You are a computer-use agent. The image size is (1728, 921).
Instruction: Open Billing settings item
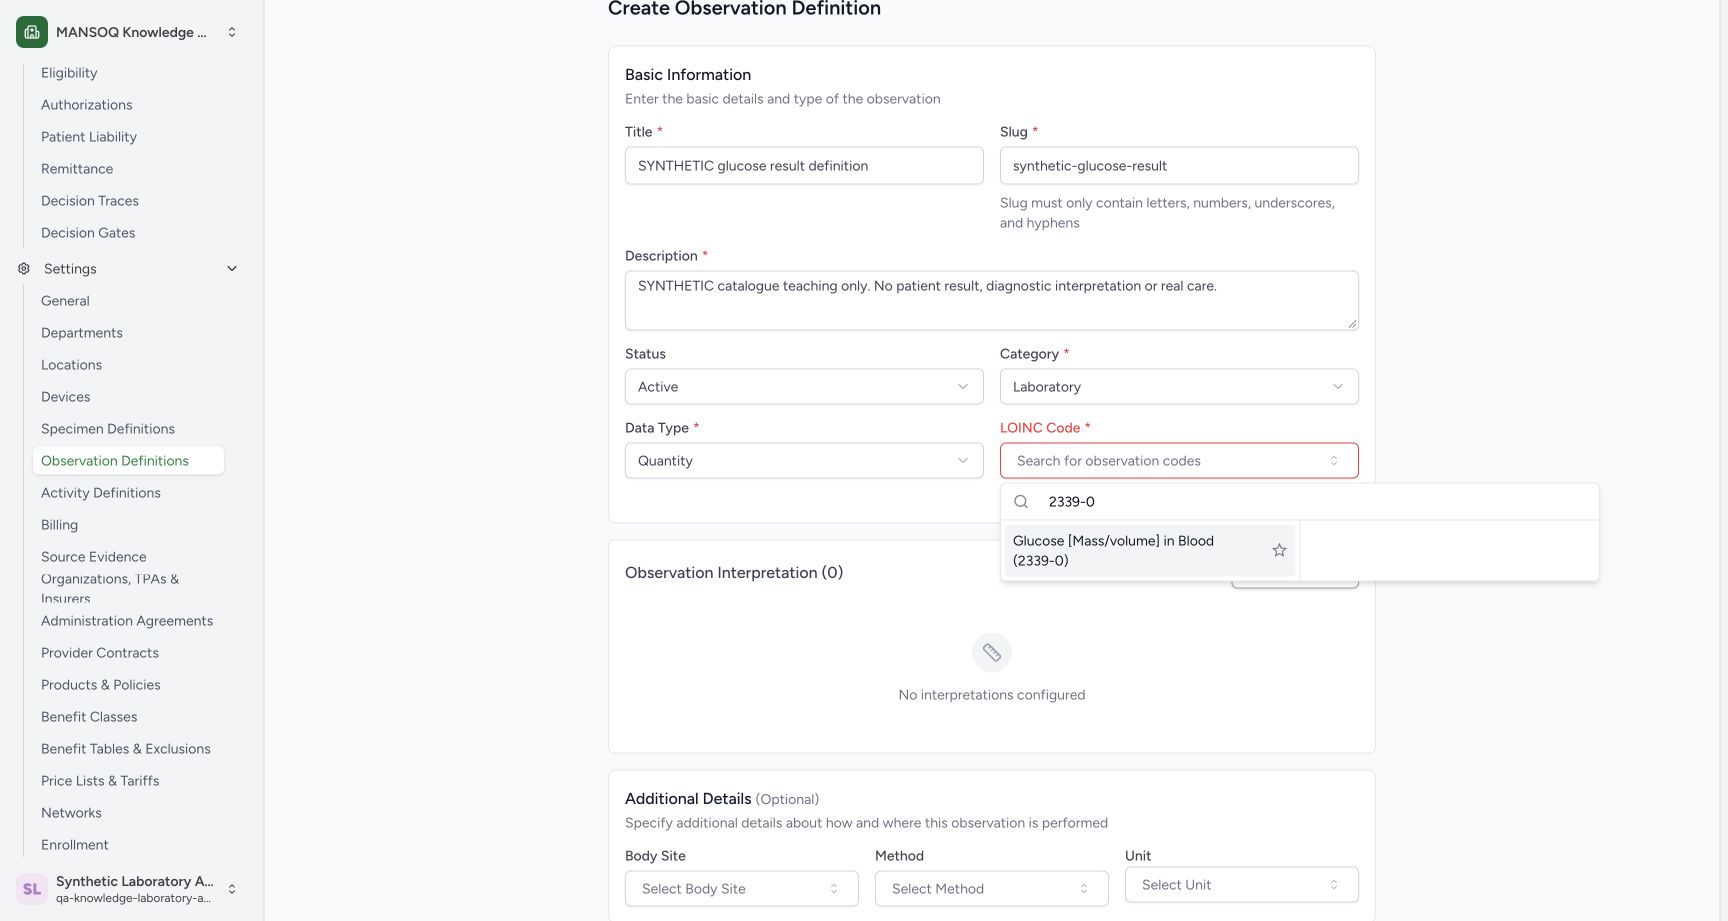tap(59, 525)
